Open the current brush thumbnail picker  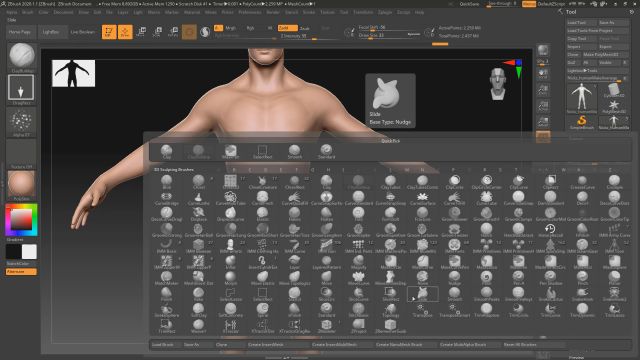tap(22, 56)
